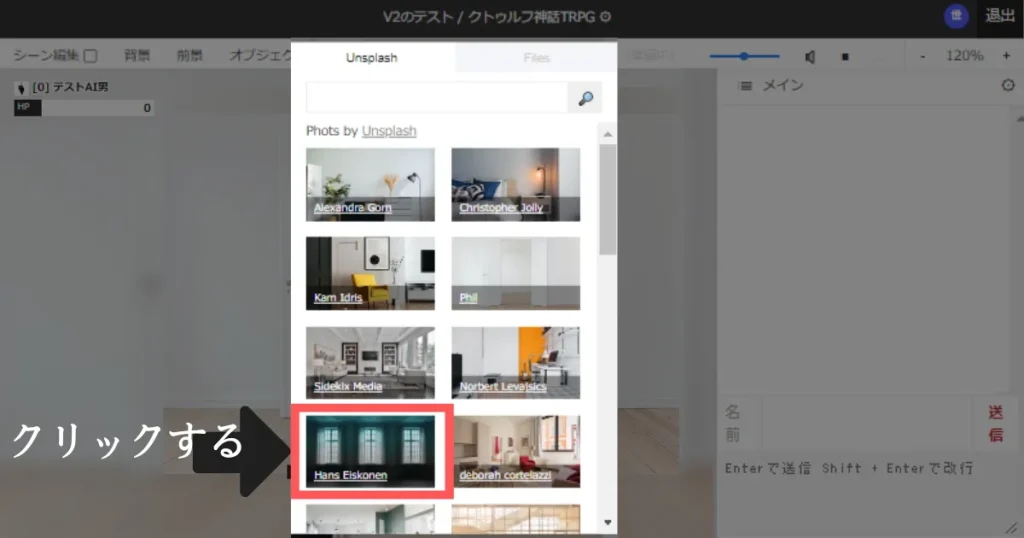1024x538 pixels.
Task: Switch to the Files tab
Action: coord(536,57)
